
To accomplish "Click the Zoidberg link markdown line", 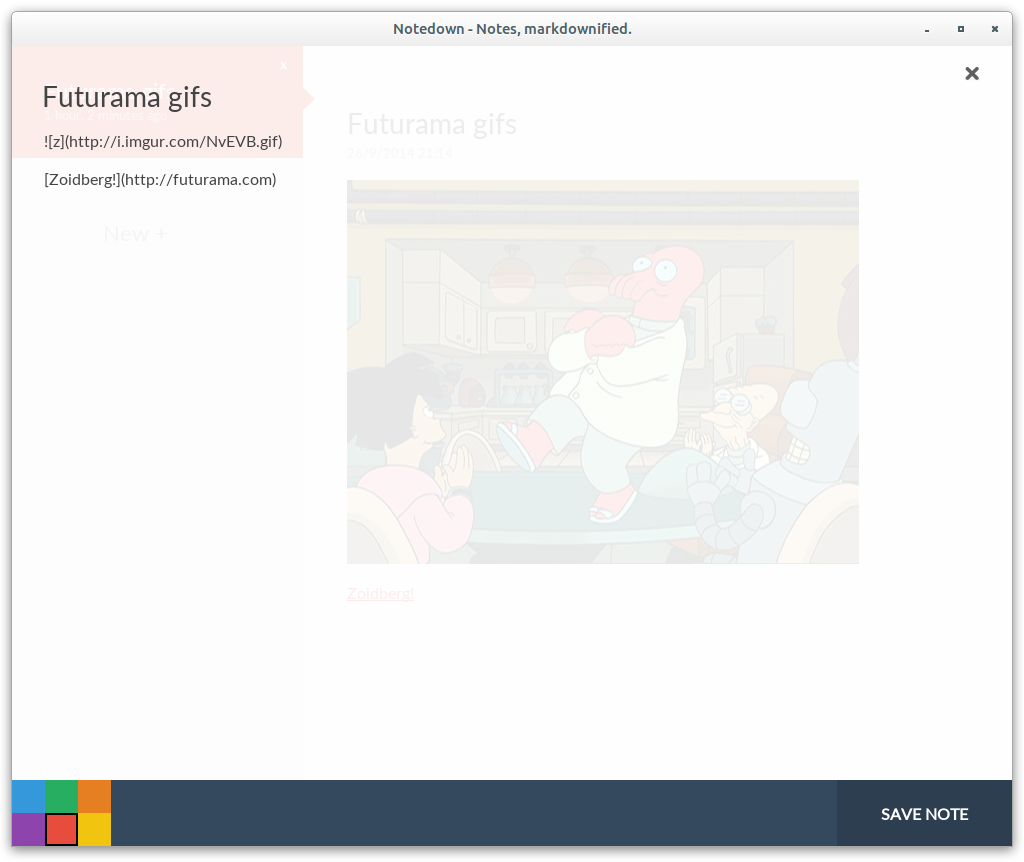I will pos(160,180).
